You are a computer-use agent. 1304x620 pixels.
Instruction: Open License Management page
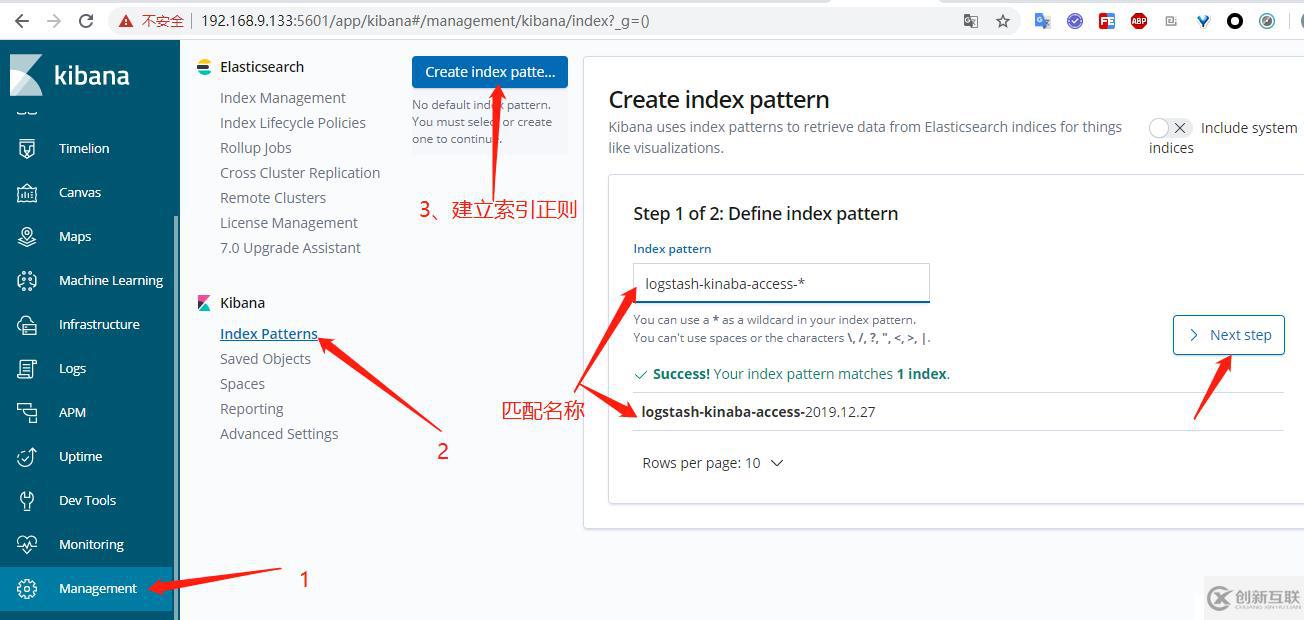pyautogui.click(x=289, y=223)
